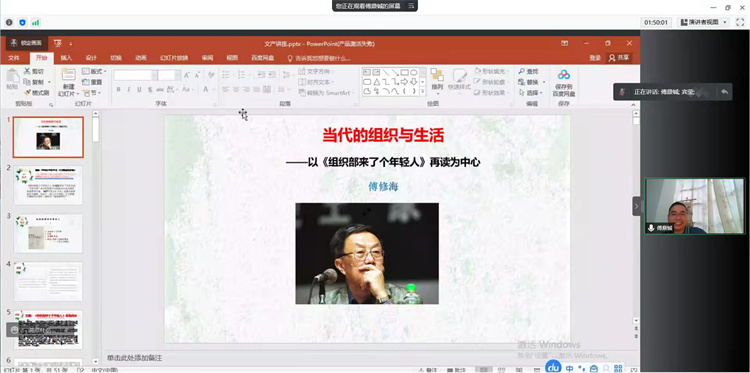Click the Login (登录) link

click(x=595, y=58)
